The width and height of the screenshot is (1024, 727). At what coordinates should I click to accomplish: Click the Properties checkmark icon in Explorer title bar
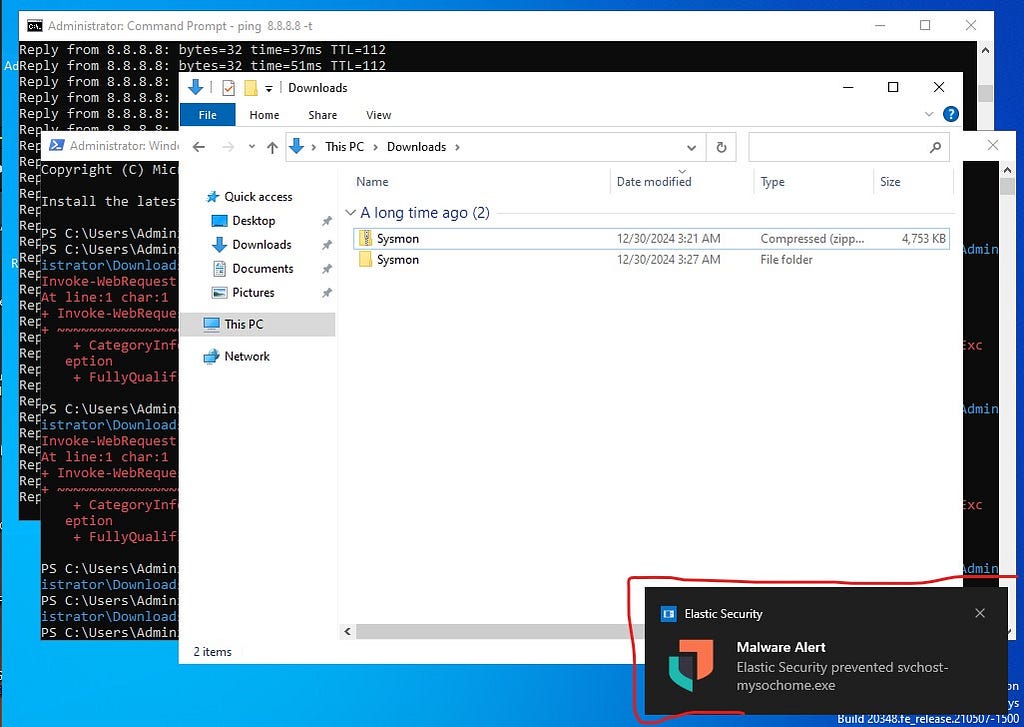point(228,88)
